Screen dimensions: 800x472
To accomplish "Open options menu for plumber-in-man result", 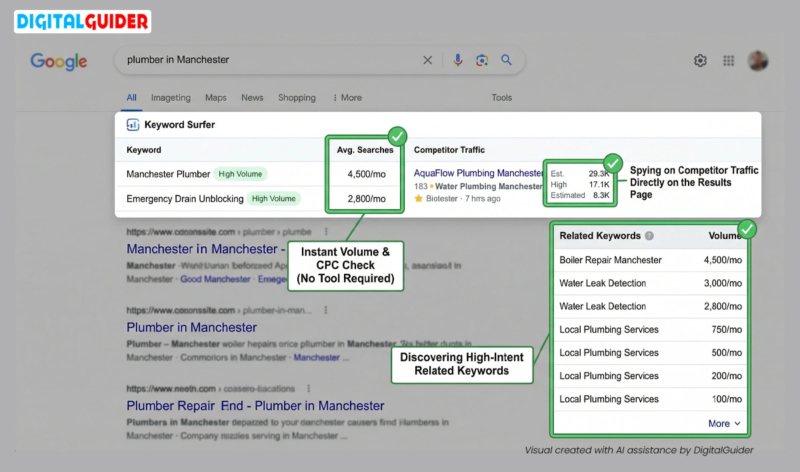I will tap(326, 310).
